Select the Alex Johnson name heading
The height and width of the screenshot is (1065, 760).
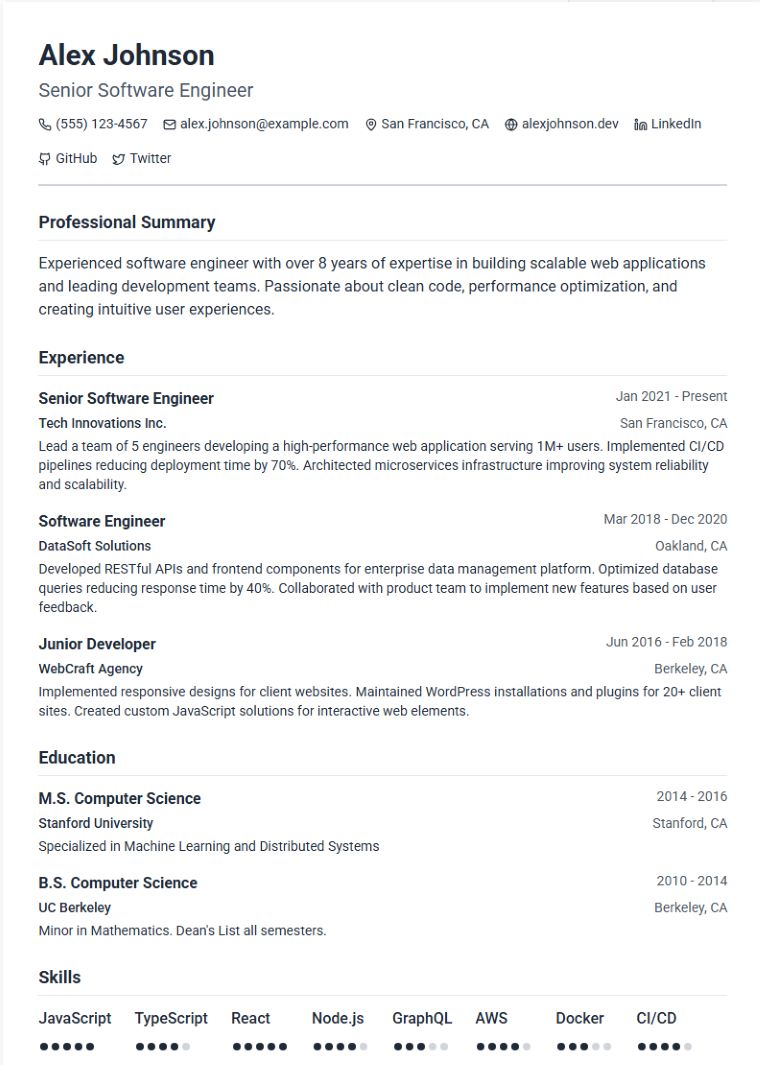pyautogui.click(x=126, y=55)
